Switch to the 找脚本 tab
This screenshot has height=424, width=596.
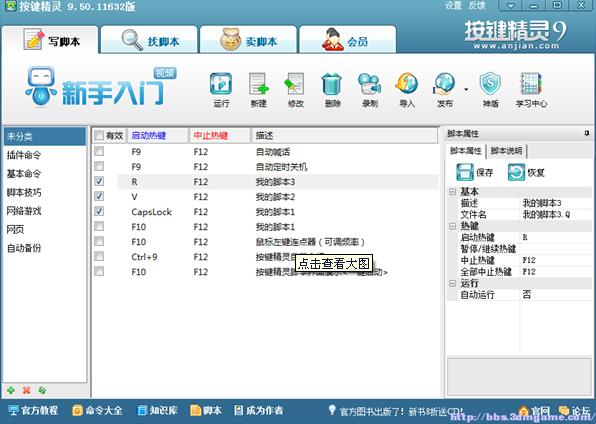[x=149, y=40]
